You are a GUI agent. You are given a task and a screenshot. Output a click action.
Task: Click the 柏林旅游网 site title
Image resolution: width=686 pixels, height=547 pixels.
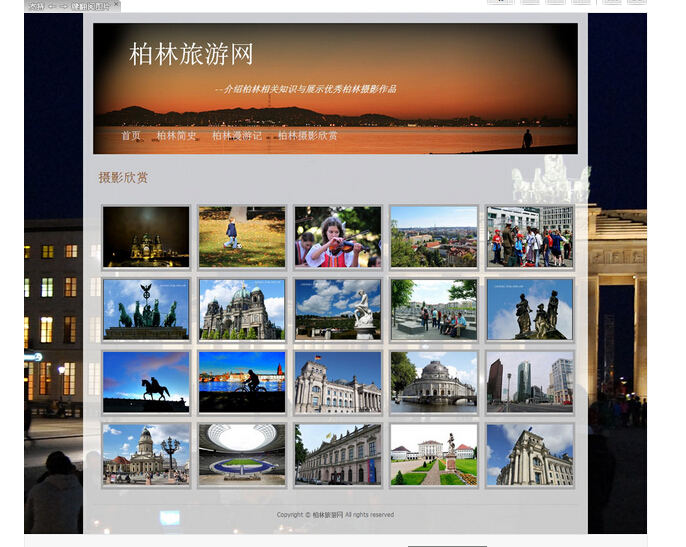[191, 55]
